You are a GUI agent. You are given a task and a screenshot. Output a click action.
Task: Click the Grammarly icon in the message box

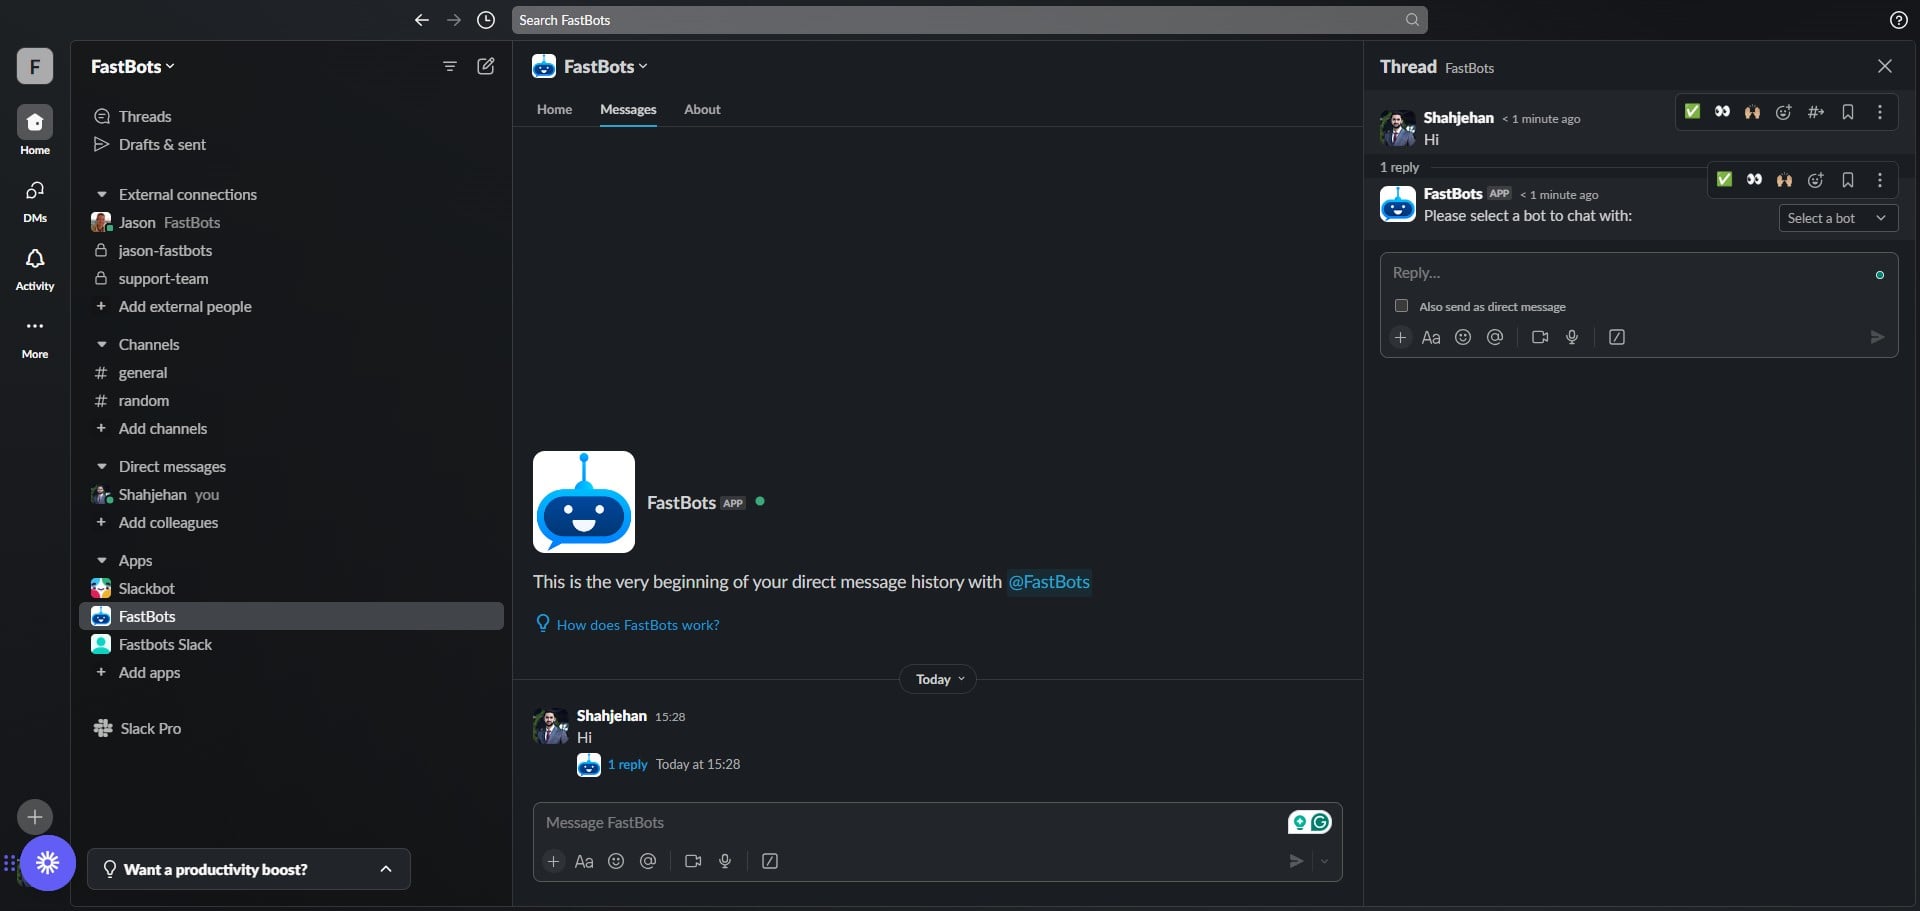coord(1320,822)
